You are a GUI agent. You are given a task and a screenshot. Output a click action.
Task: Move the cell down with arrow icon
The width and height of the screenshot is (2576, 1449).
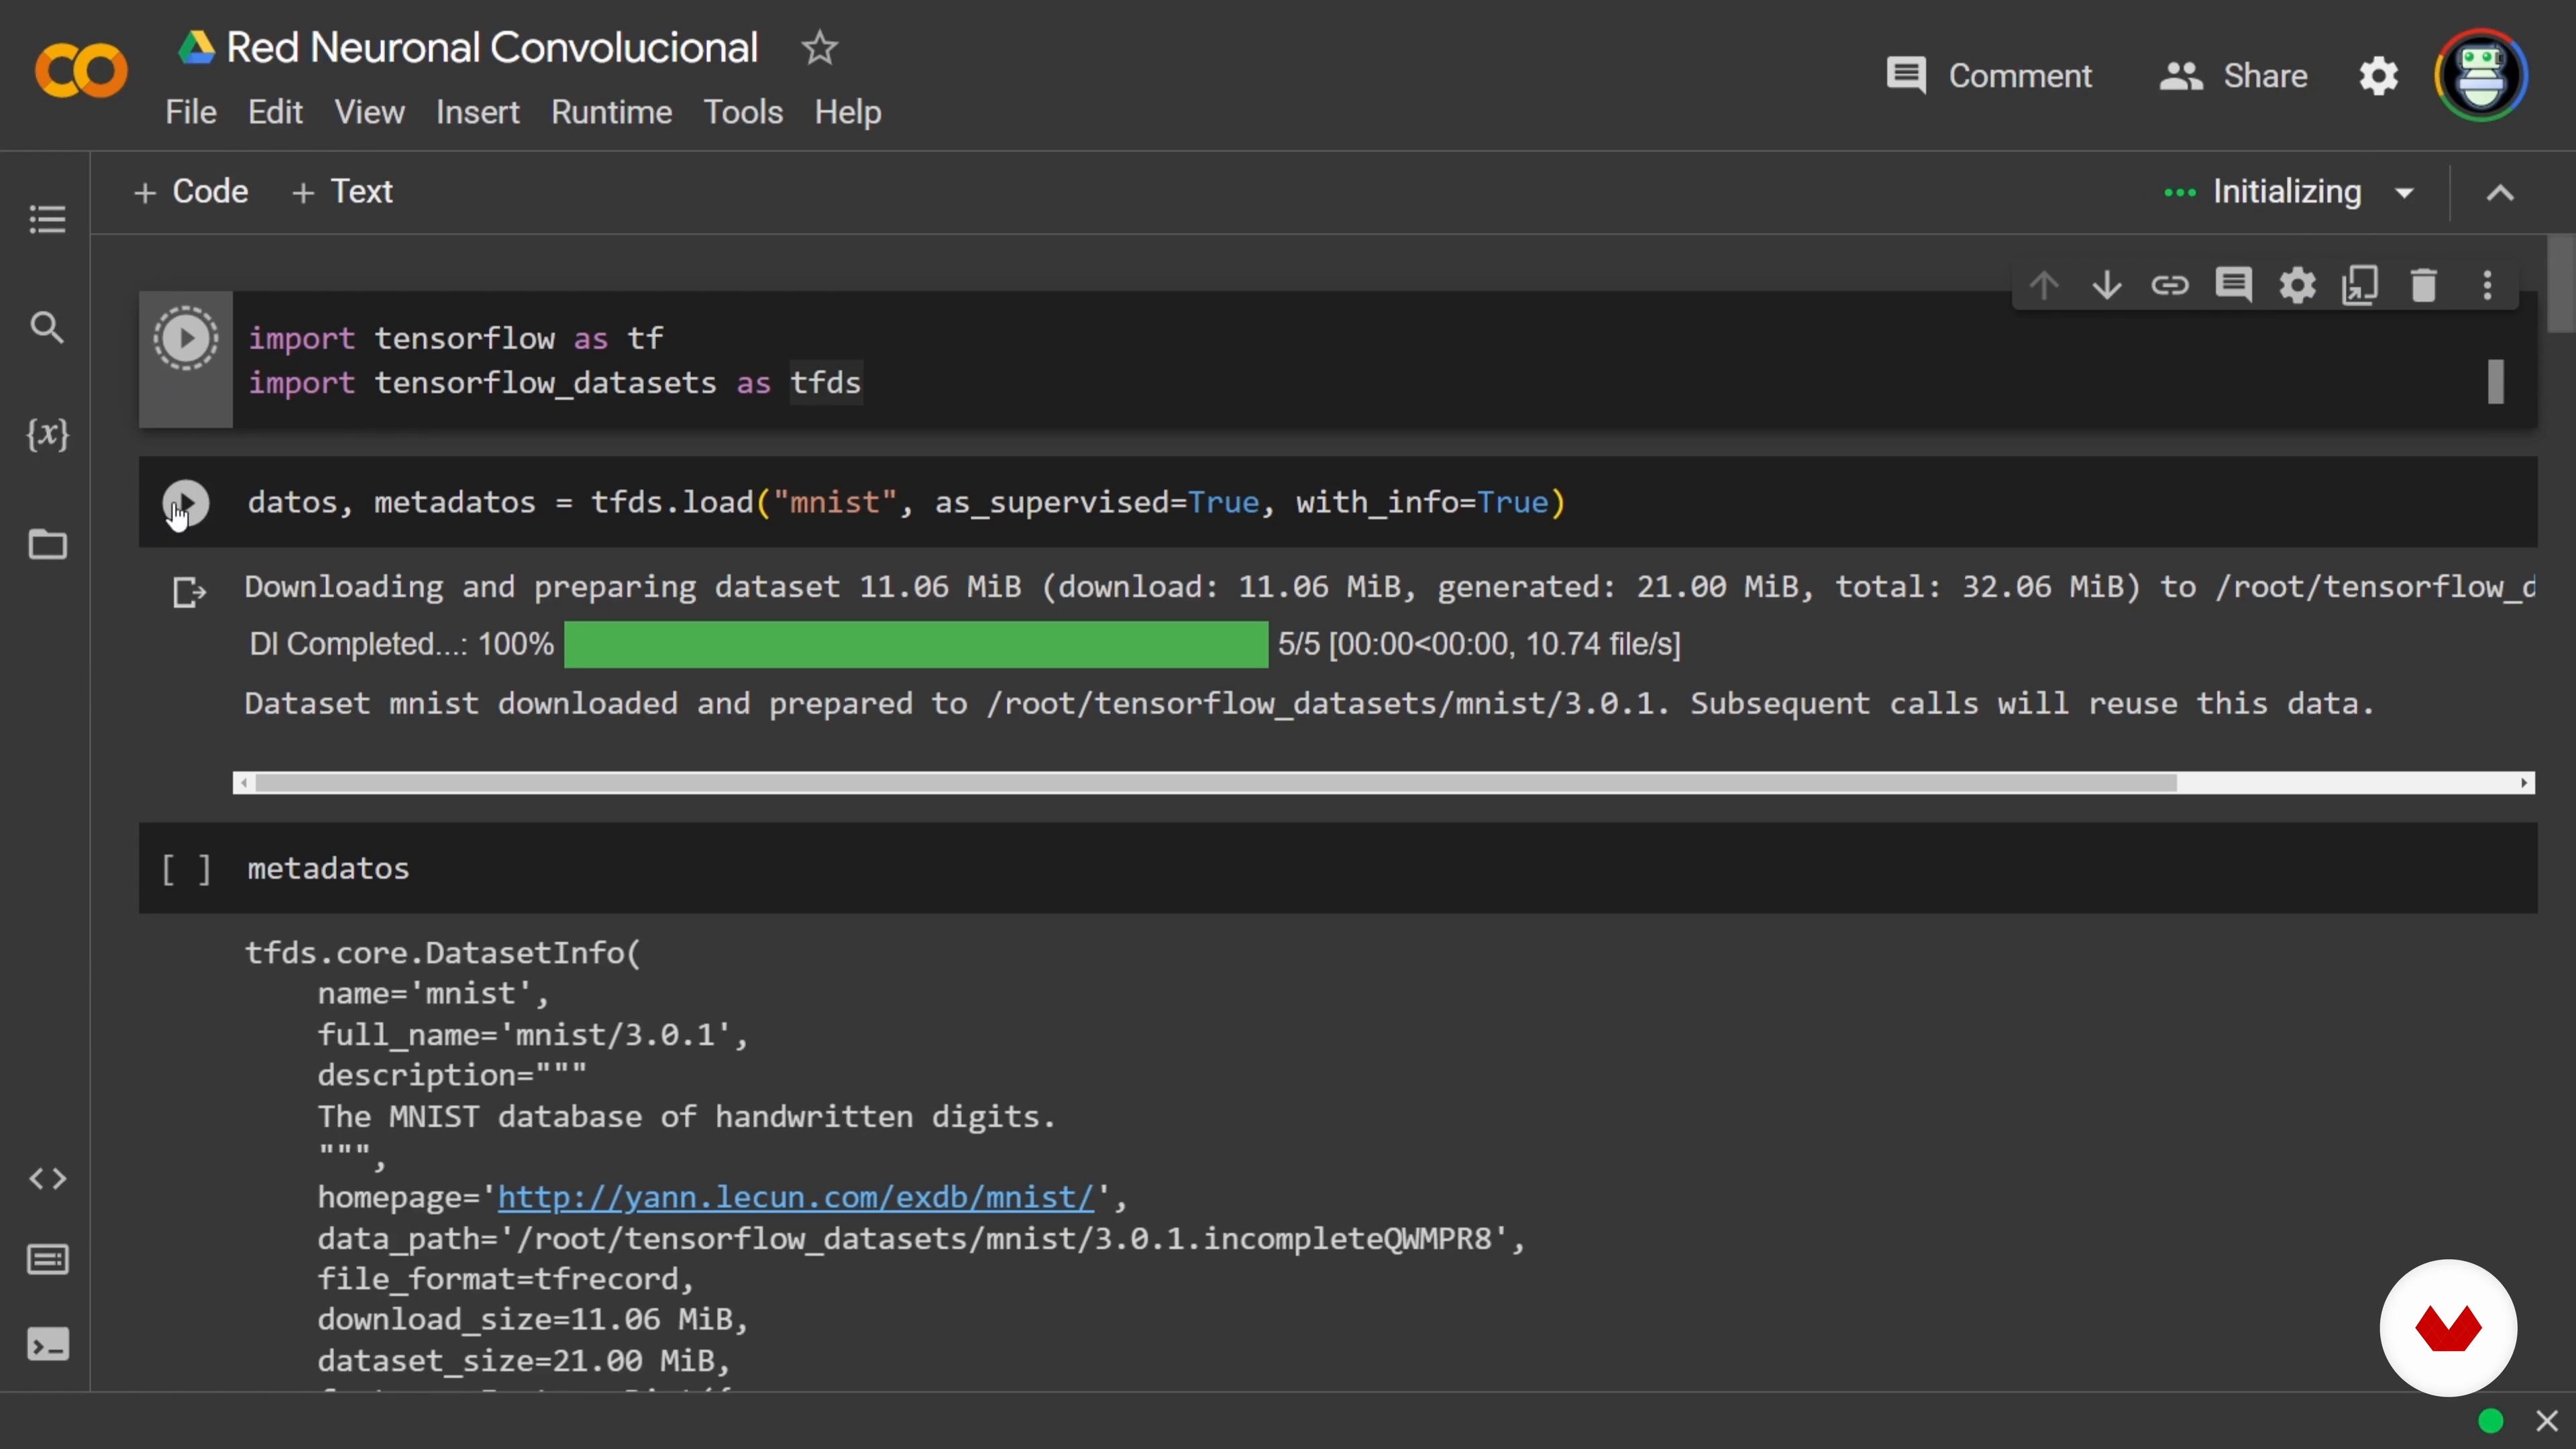coord(2106,286)
